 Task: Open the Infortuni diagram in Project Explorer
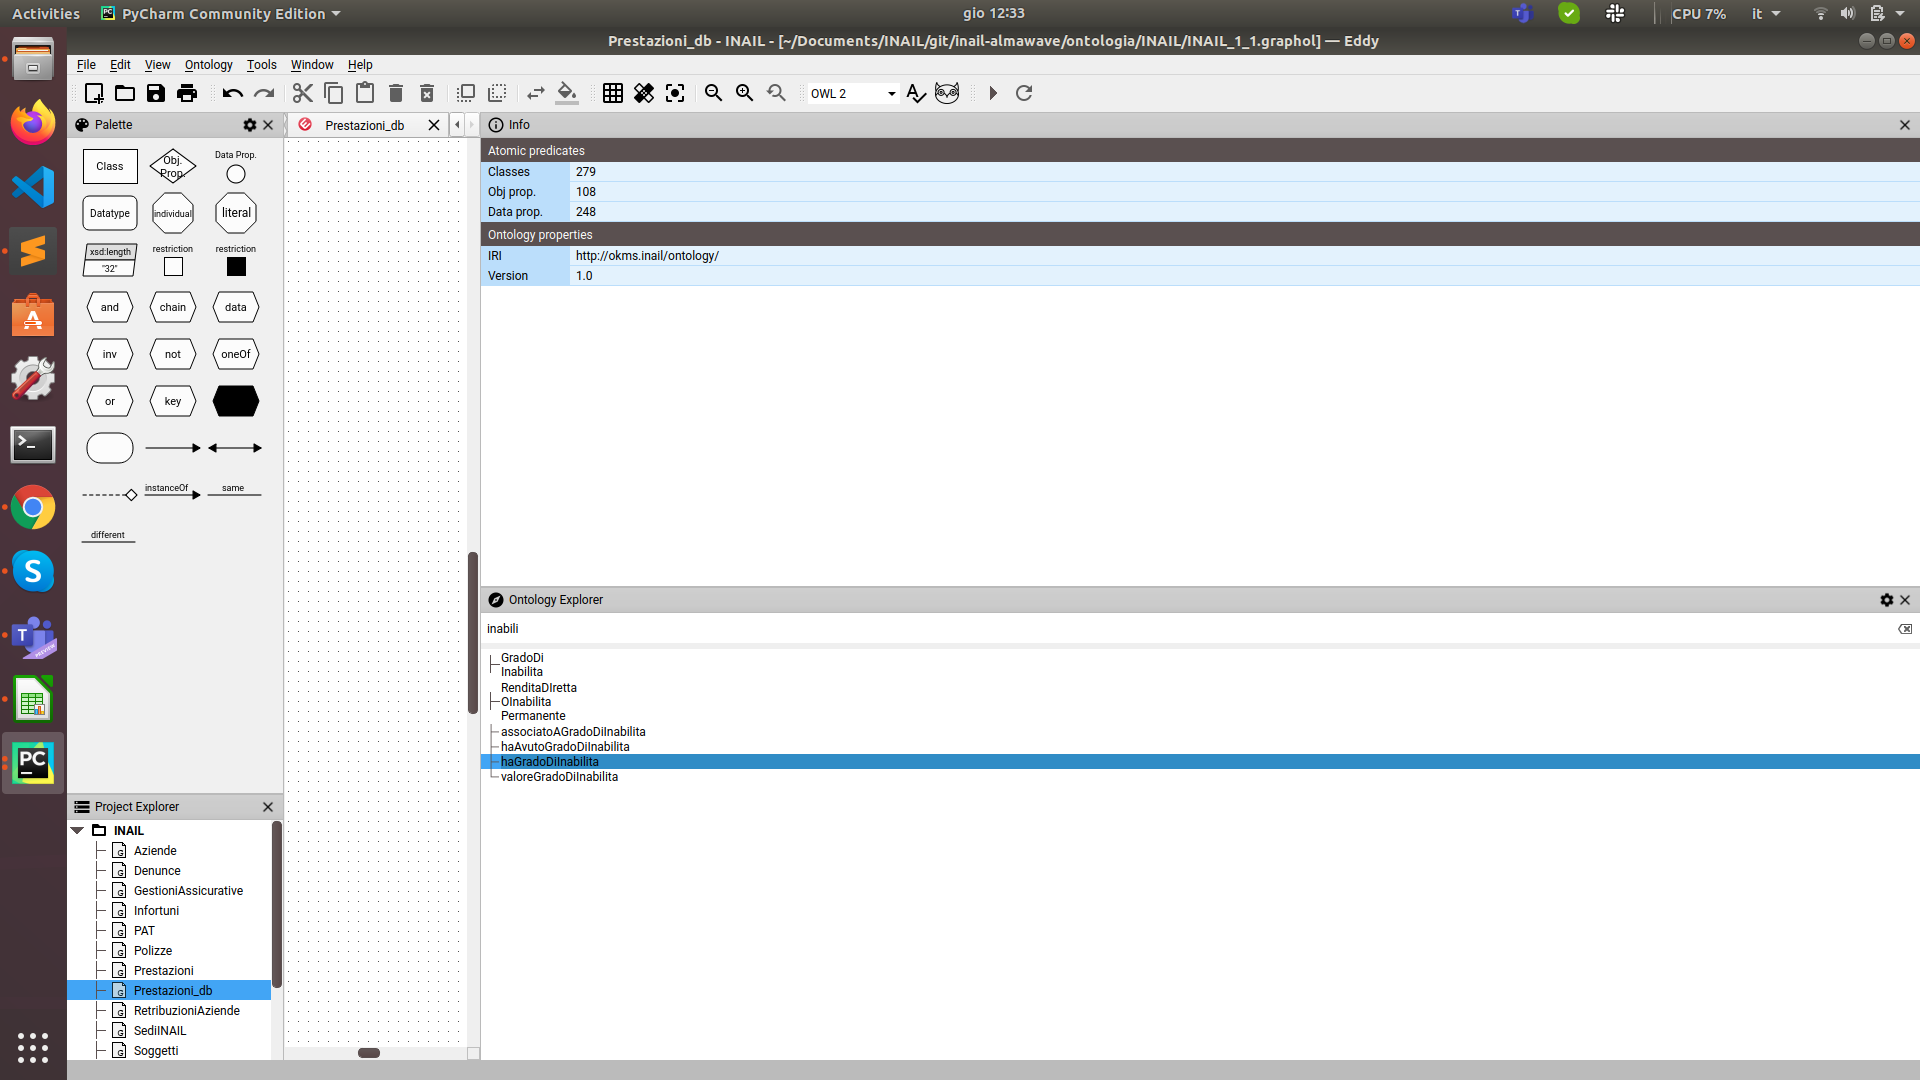tap(156, 911)
